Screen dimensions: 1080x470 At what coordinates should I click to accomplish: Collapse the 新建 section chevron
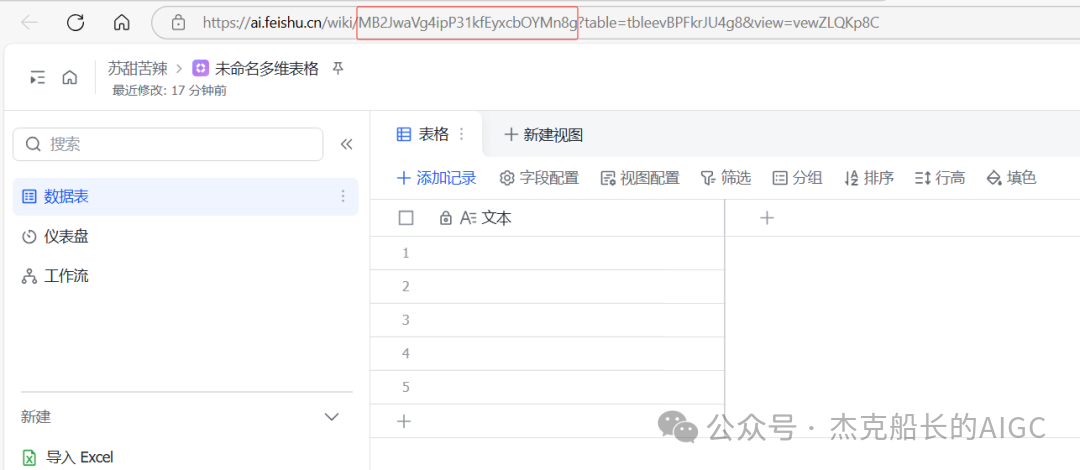pyautogui.click(x=332, y=417)
